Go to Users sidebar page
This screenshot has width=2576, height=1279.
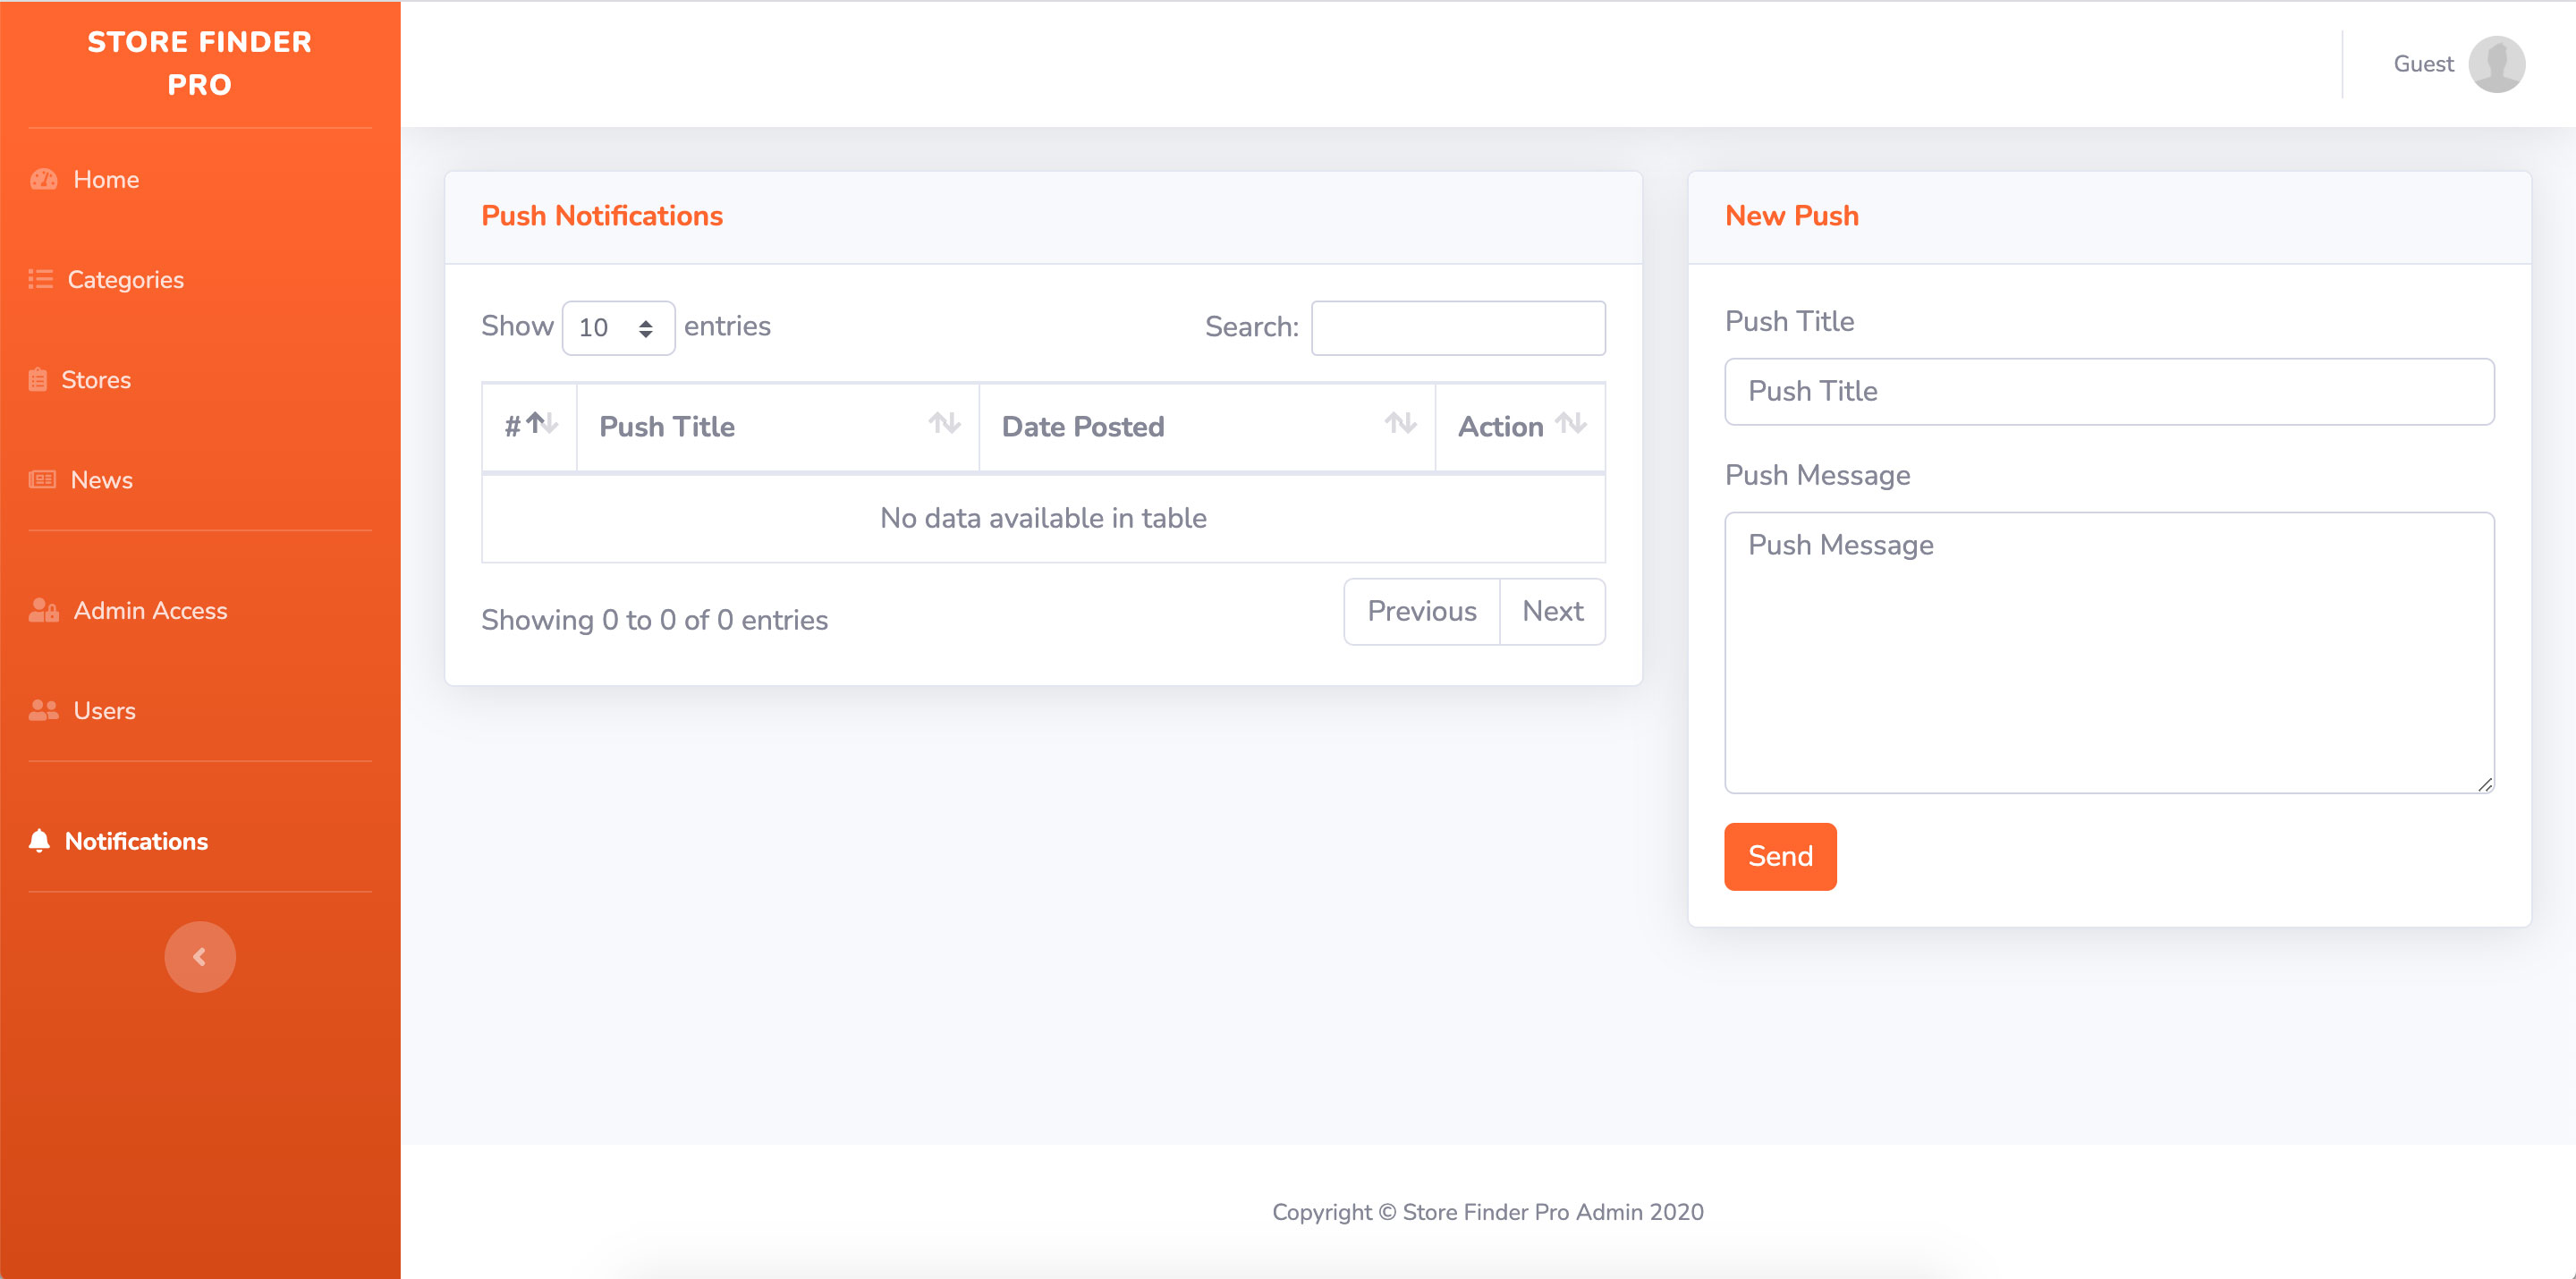click(104, 711)
